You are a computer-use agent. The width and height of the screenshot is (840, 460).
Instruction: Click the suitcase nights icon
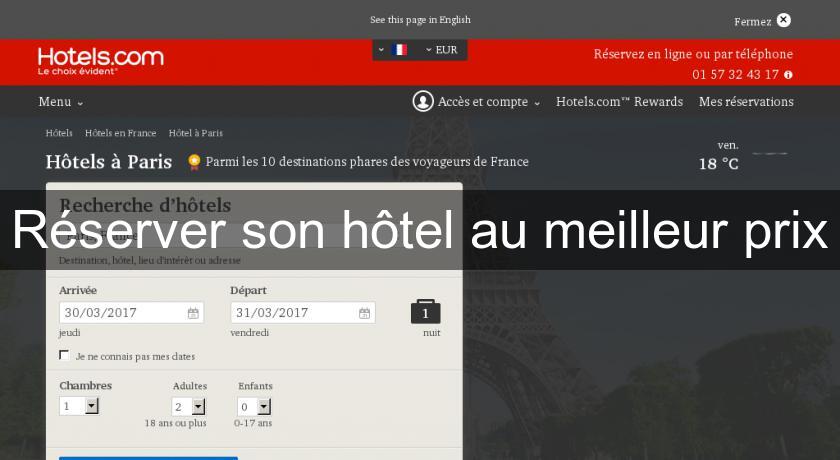425,312
